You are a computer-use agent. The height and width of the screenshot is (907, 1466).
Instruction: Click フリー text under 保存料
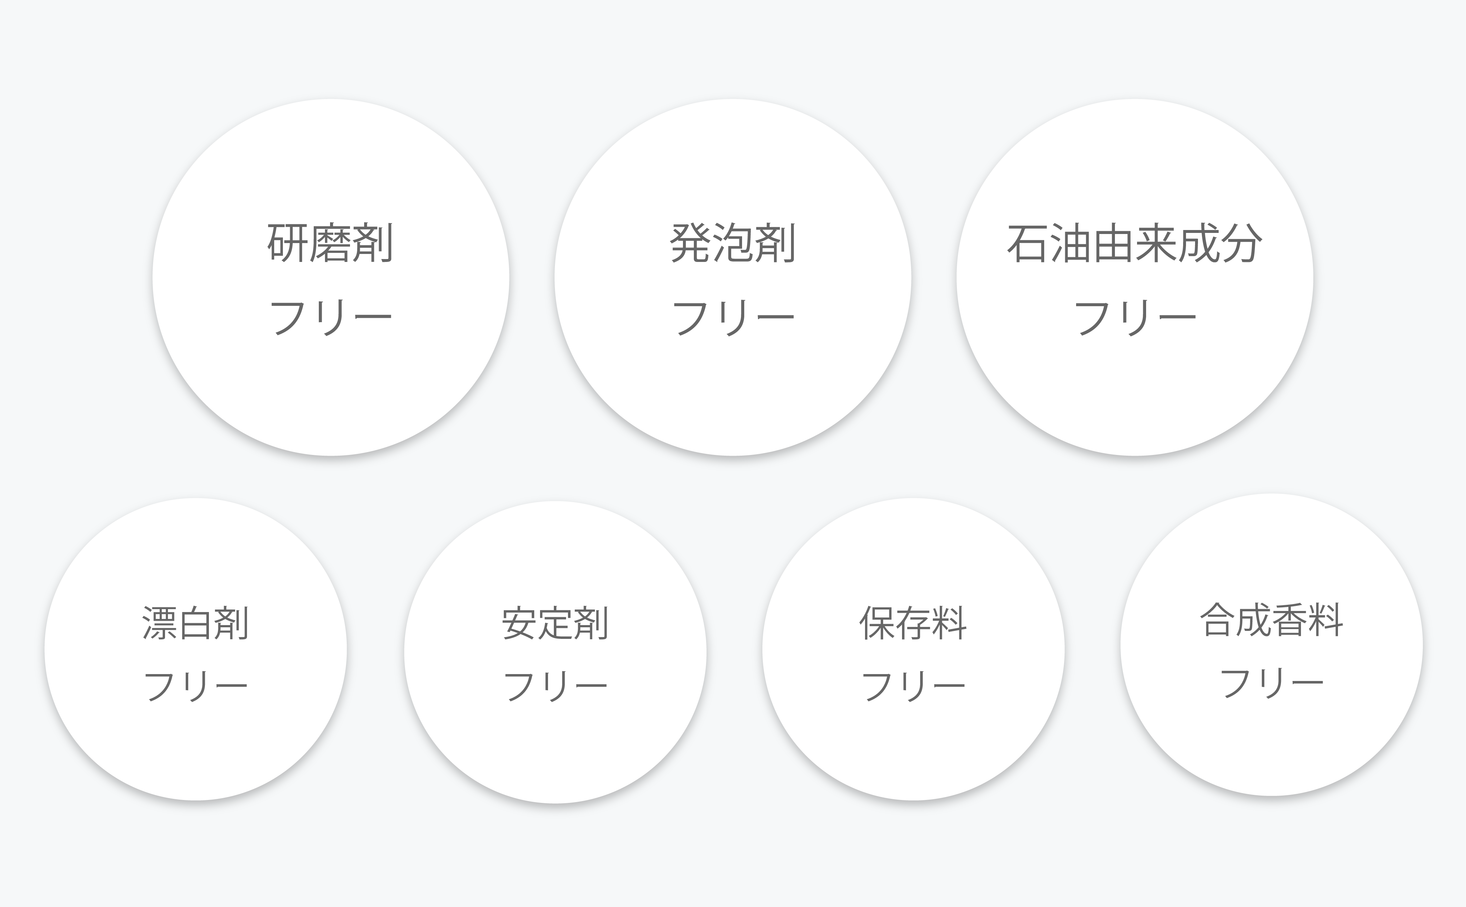(x=913, y=686)
